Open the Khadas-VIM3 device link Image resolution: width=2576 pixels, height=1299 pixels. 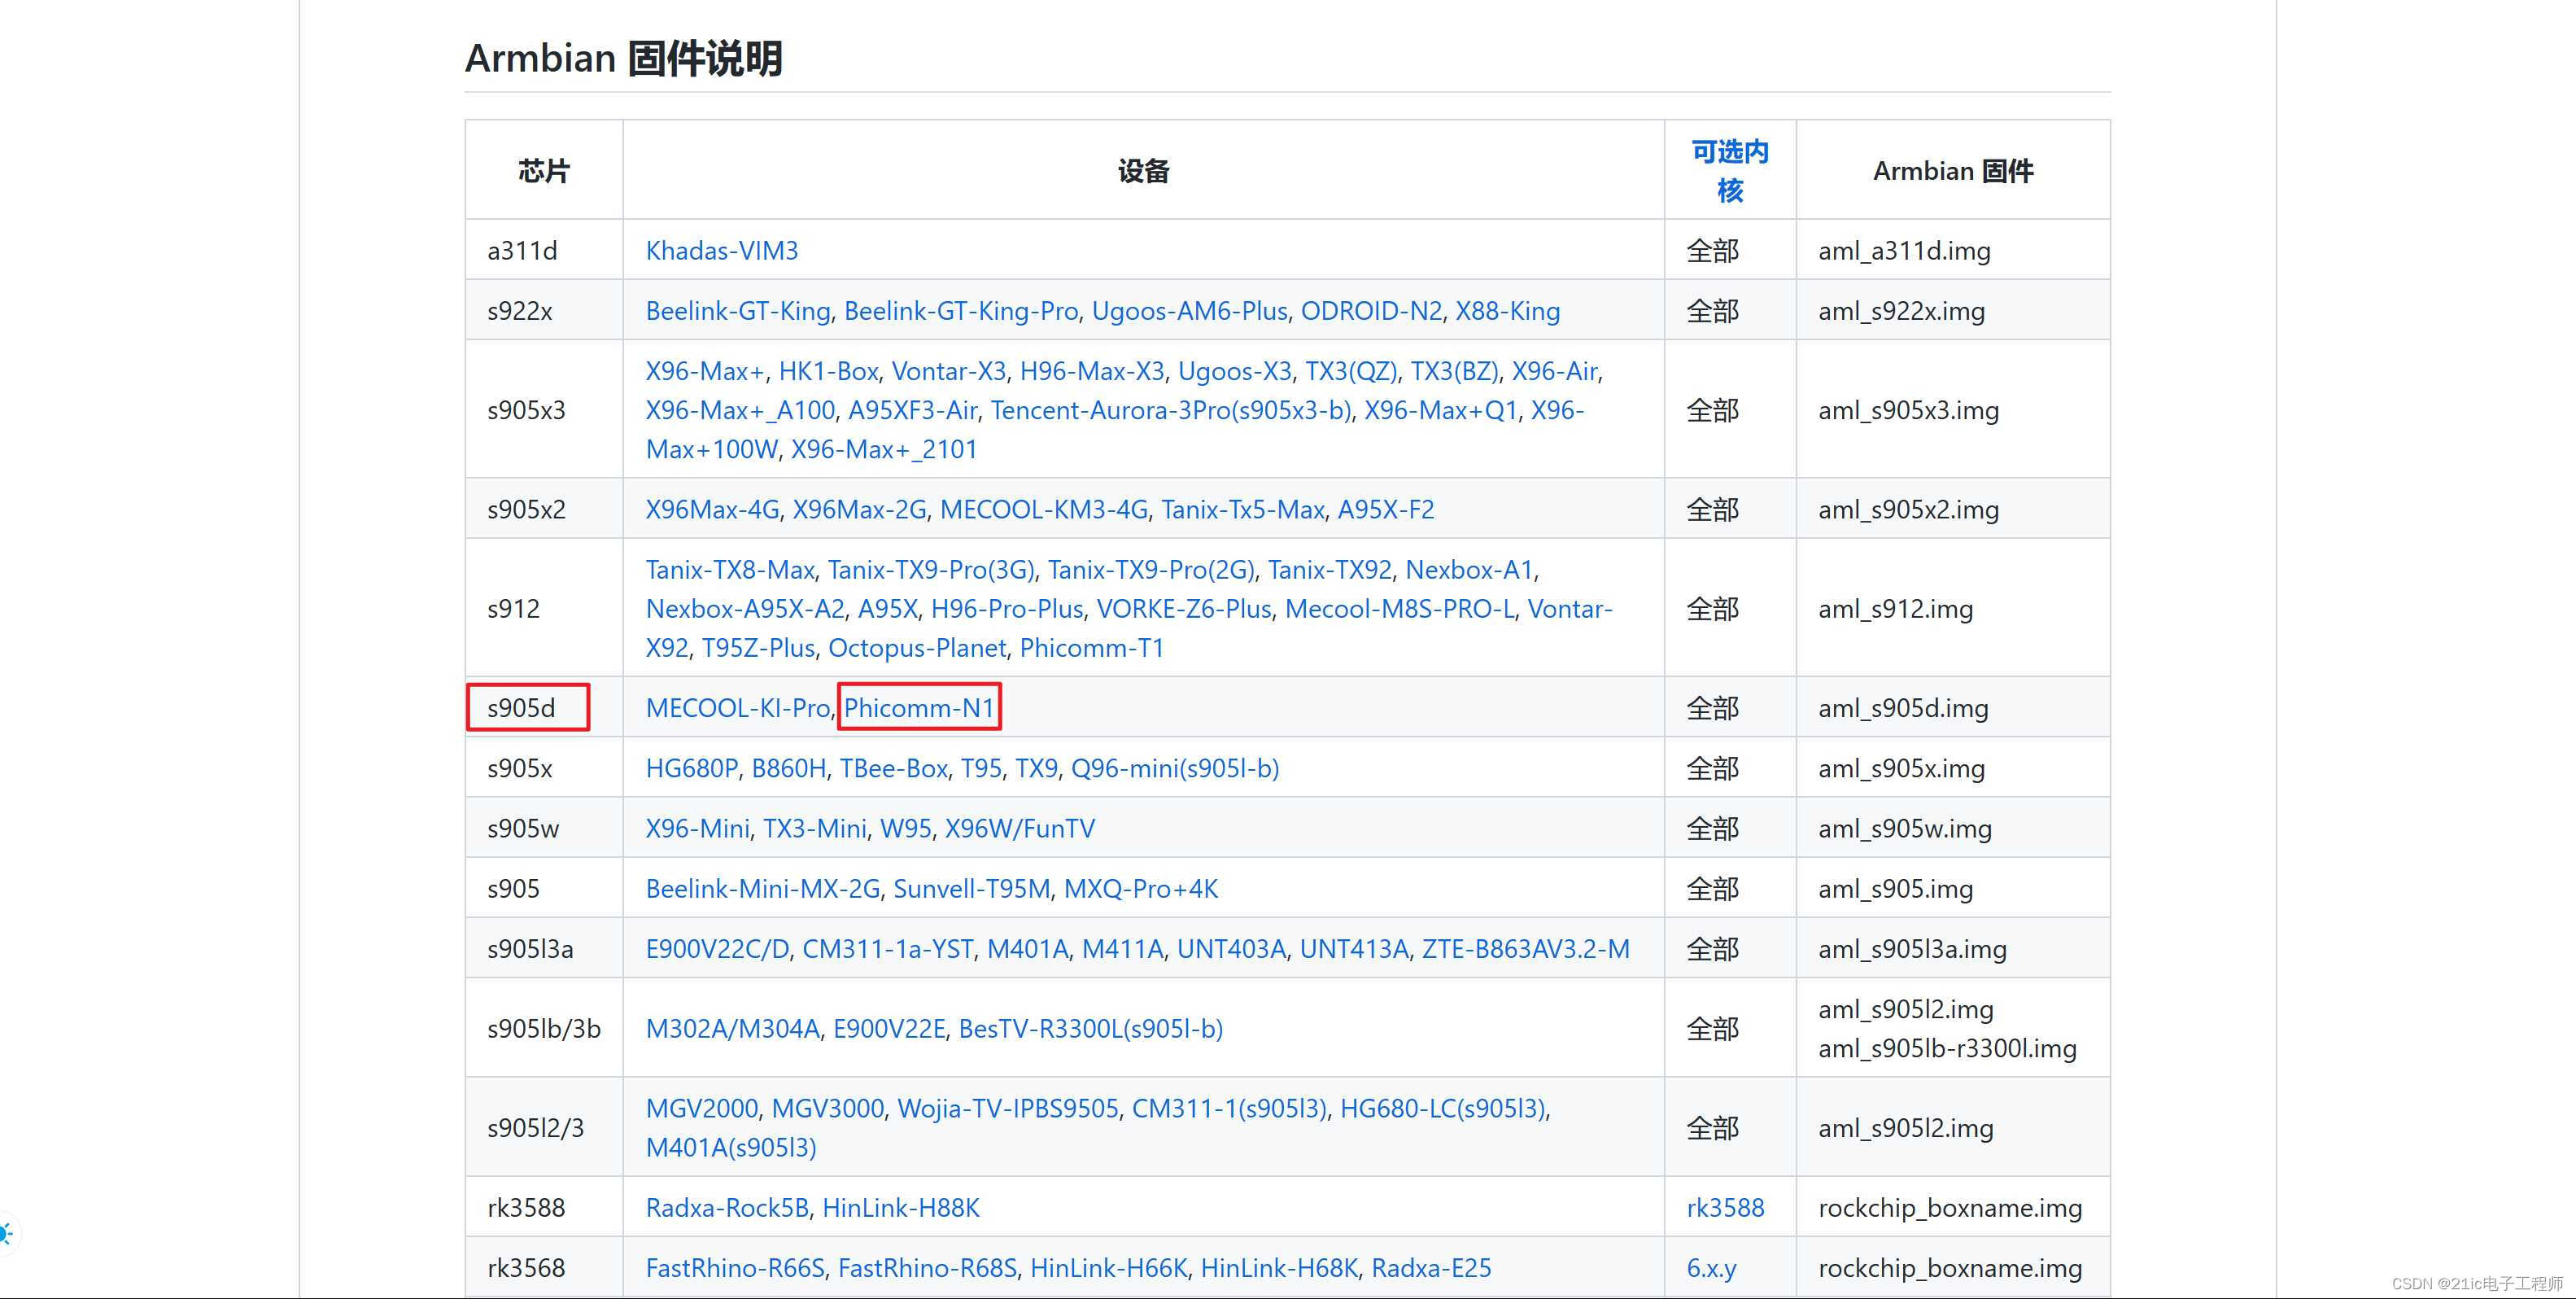(x=721, y=250)
